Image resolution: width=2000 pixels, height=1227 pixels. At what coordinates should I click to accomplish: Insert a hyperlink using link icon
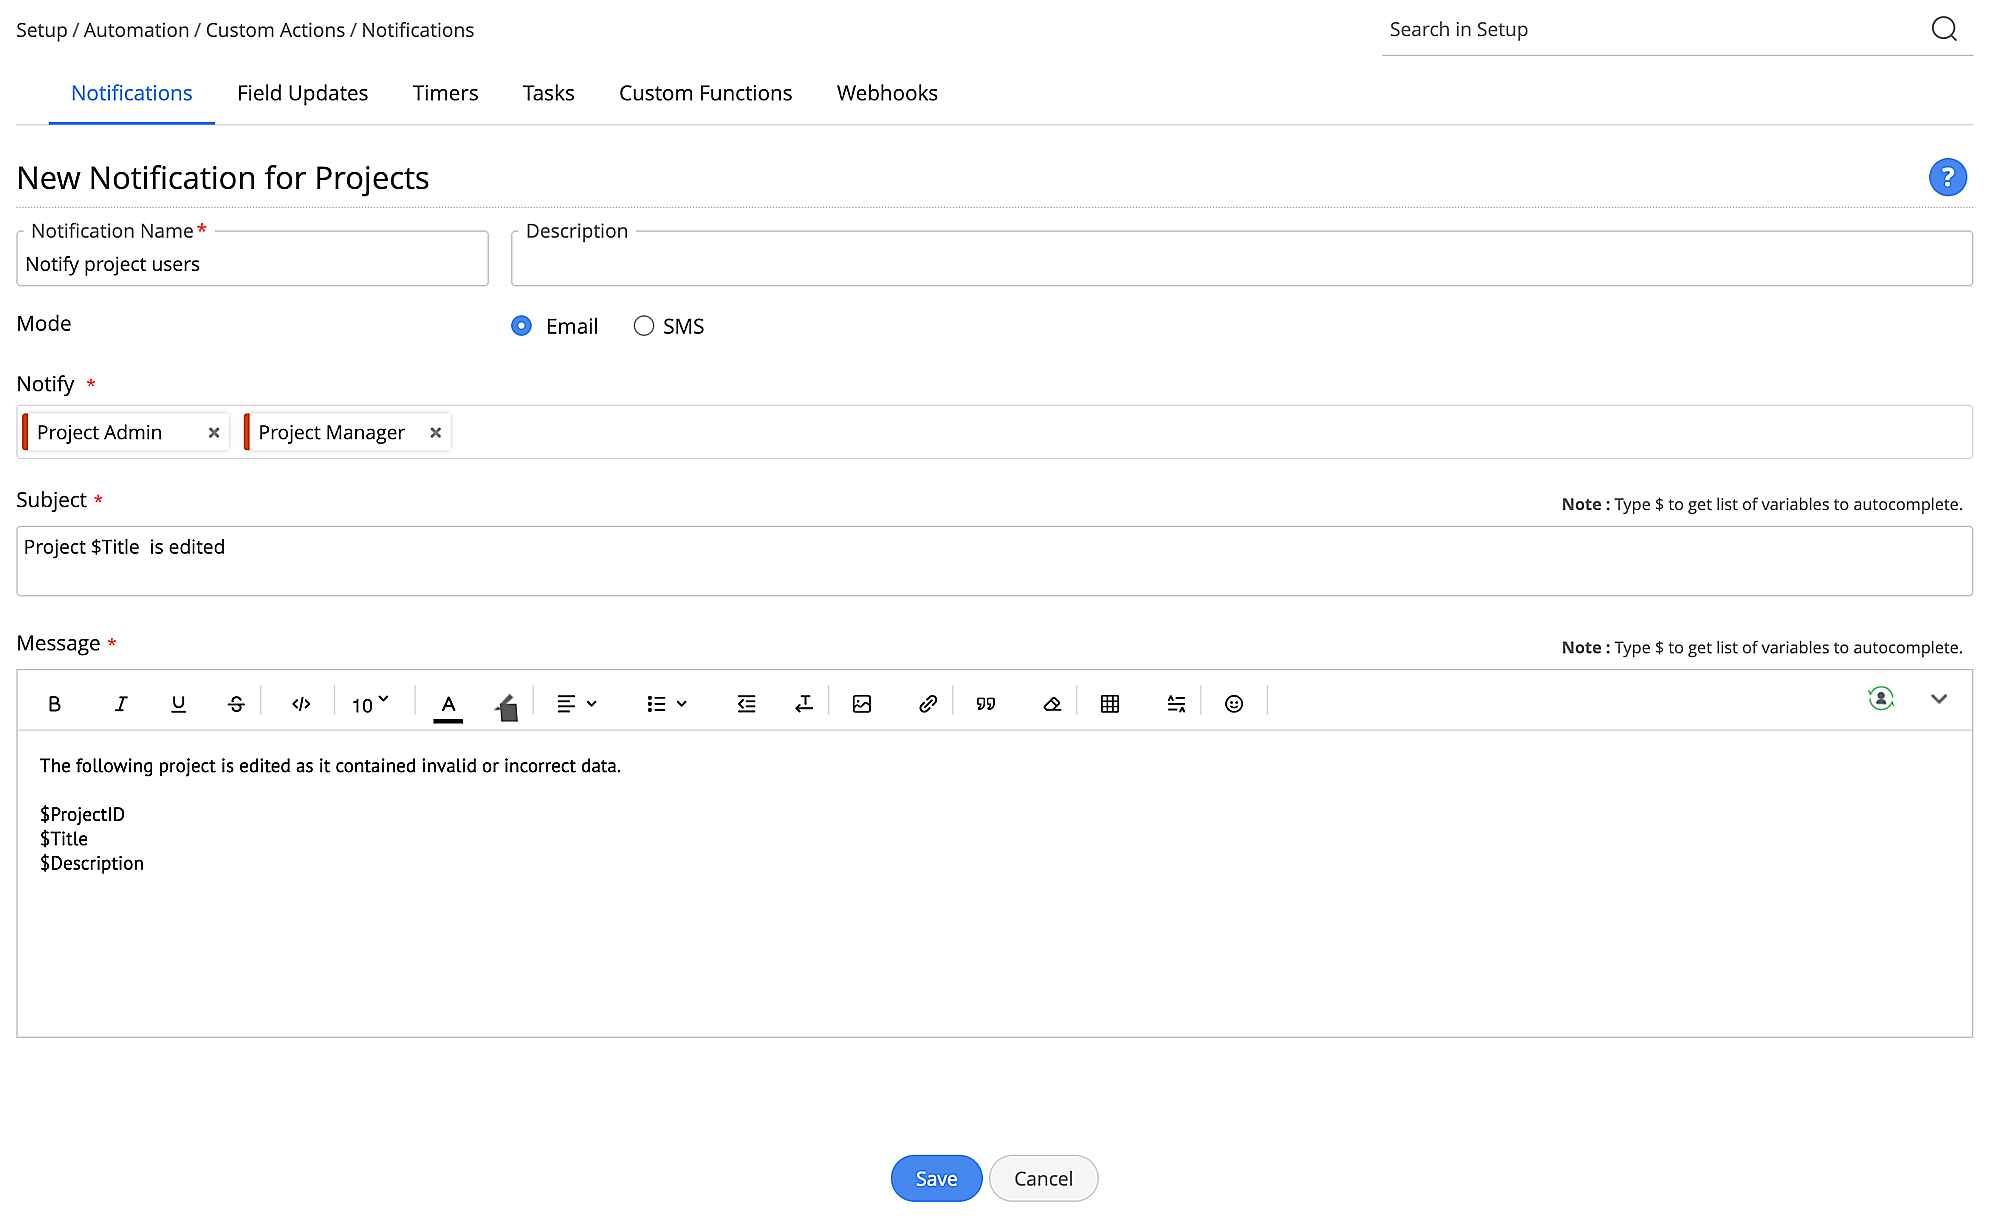pos(927,704)
